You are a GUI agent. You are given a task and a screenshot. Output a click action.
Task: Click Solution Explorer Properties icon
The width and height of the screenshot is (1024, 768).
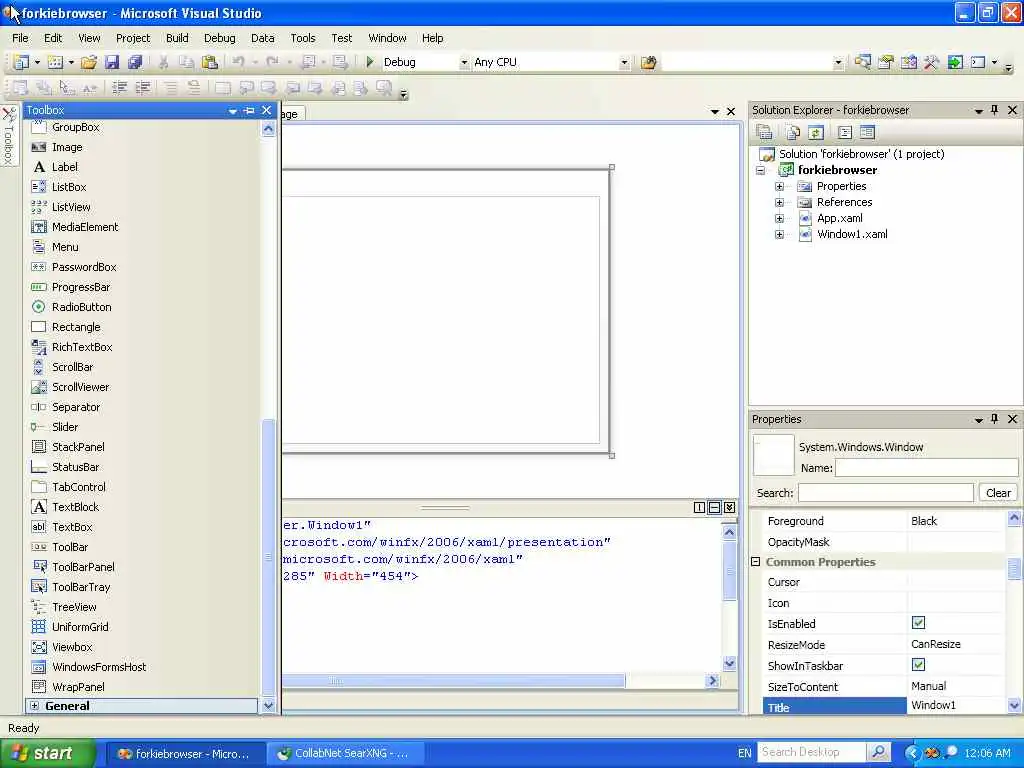click(764, 133)
